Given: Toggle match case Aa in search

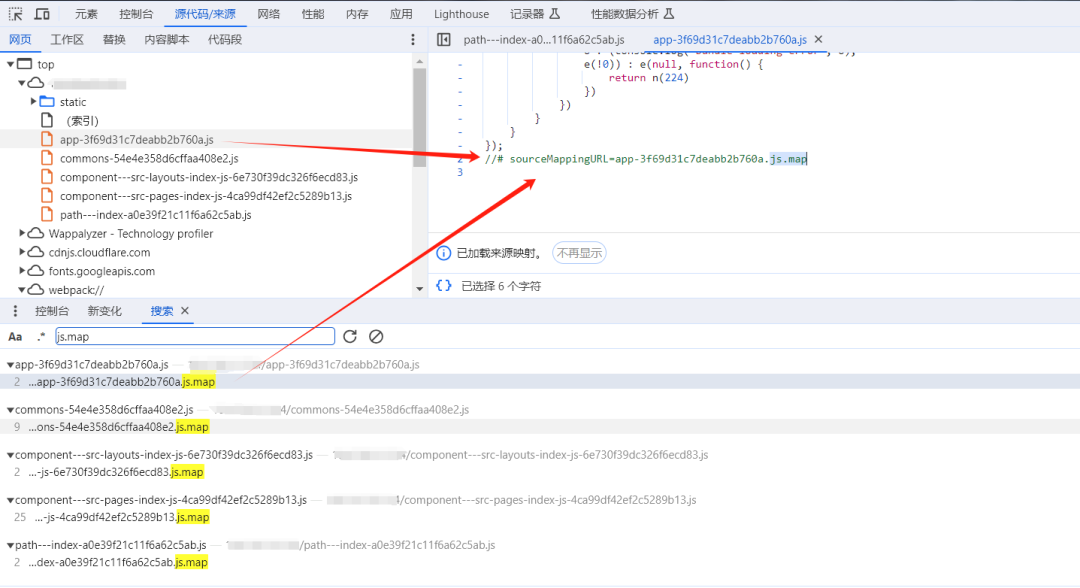Looking at the screenshot, I should (15, 337).
